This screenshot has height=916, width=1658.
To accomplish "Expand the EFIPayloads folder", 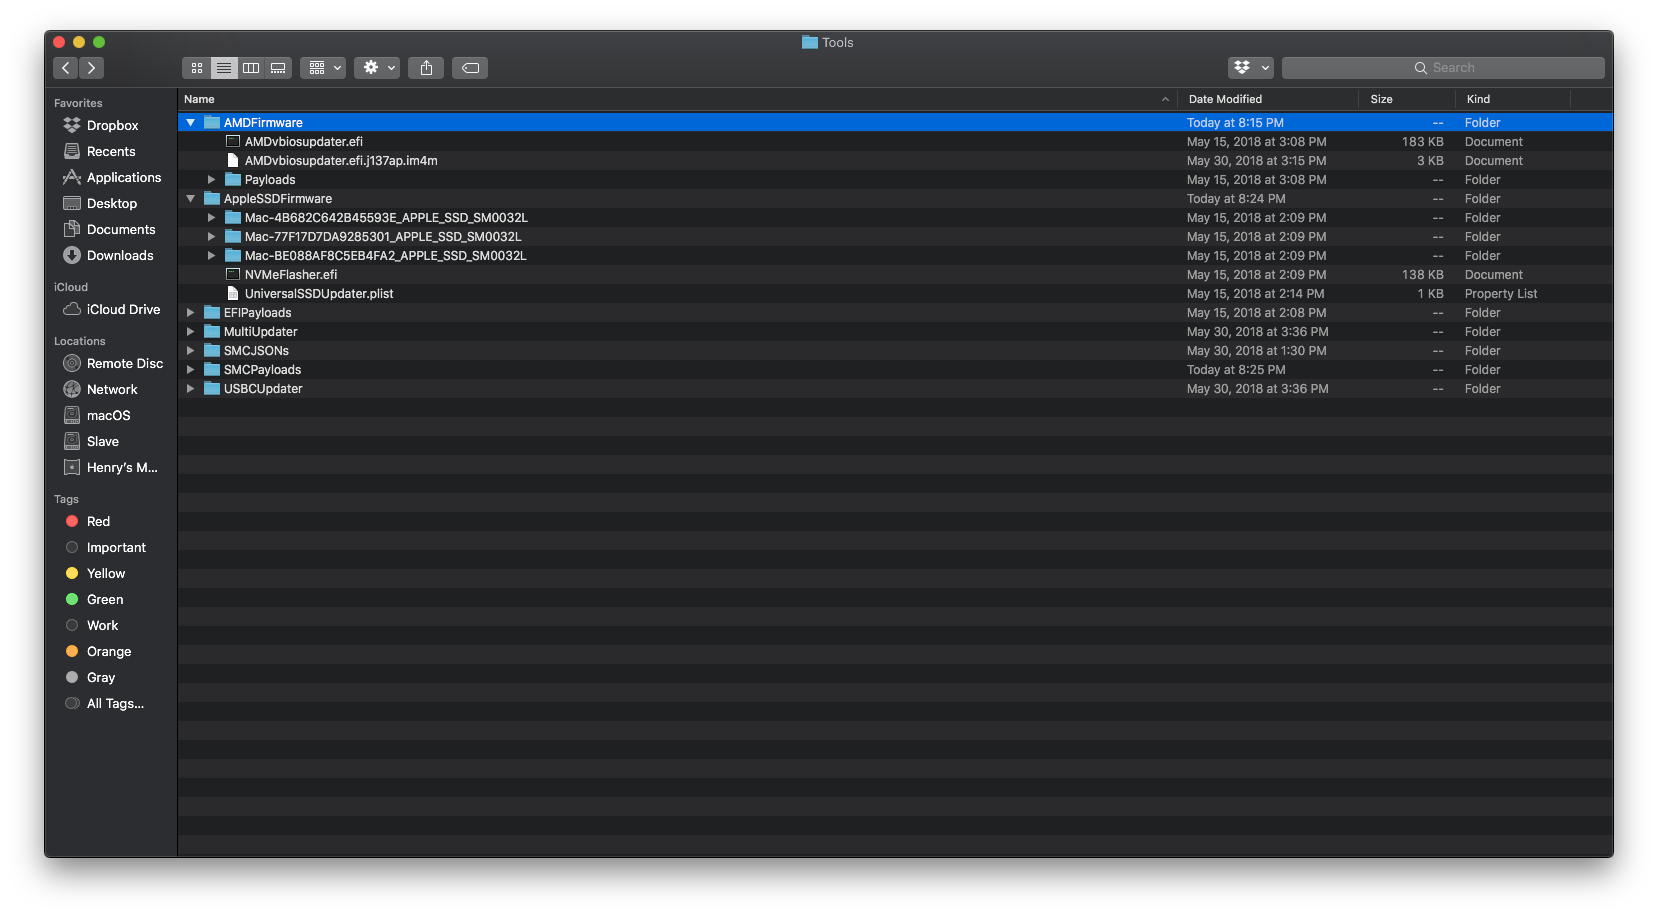I will (190, 313).
